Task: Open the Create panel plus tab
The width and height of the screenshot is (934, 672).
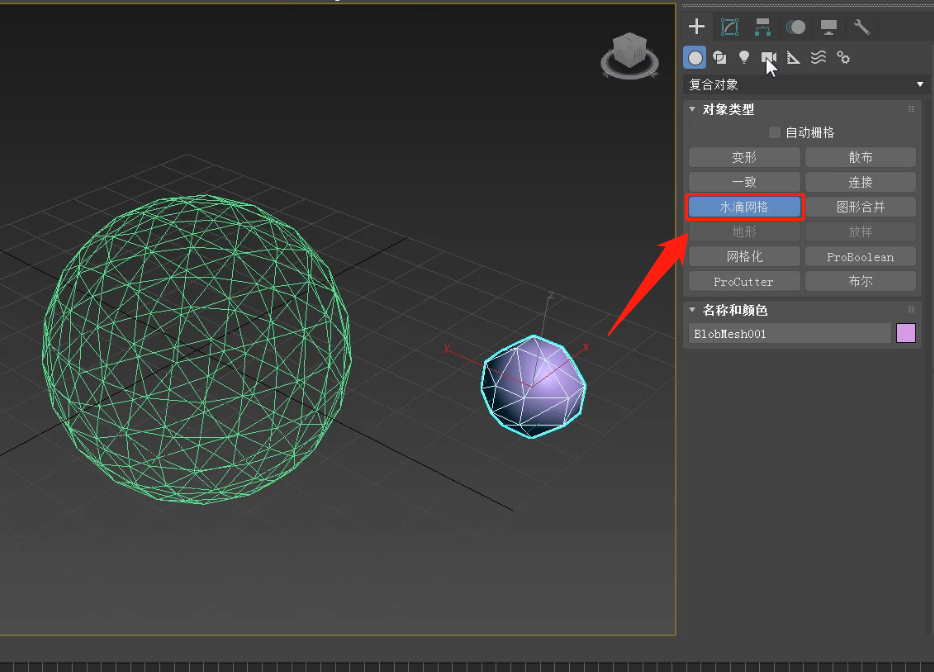Action: [x=696, y=27]
